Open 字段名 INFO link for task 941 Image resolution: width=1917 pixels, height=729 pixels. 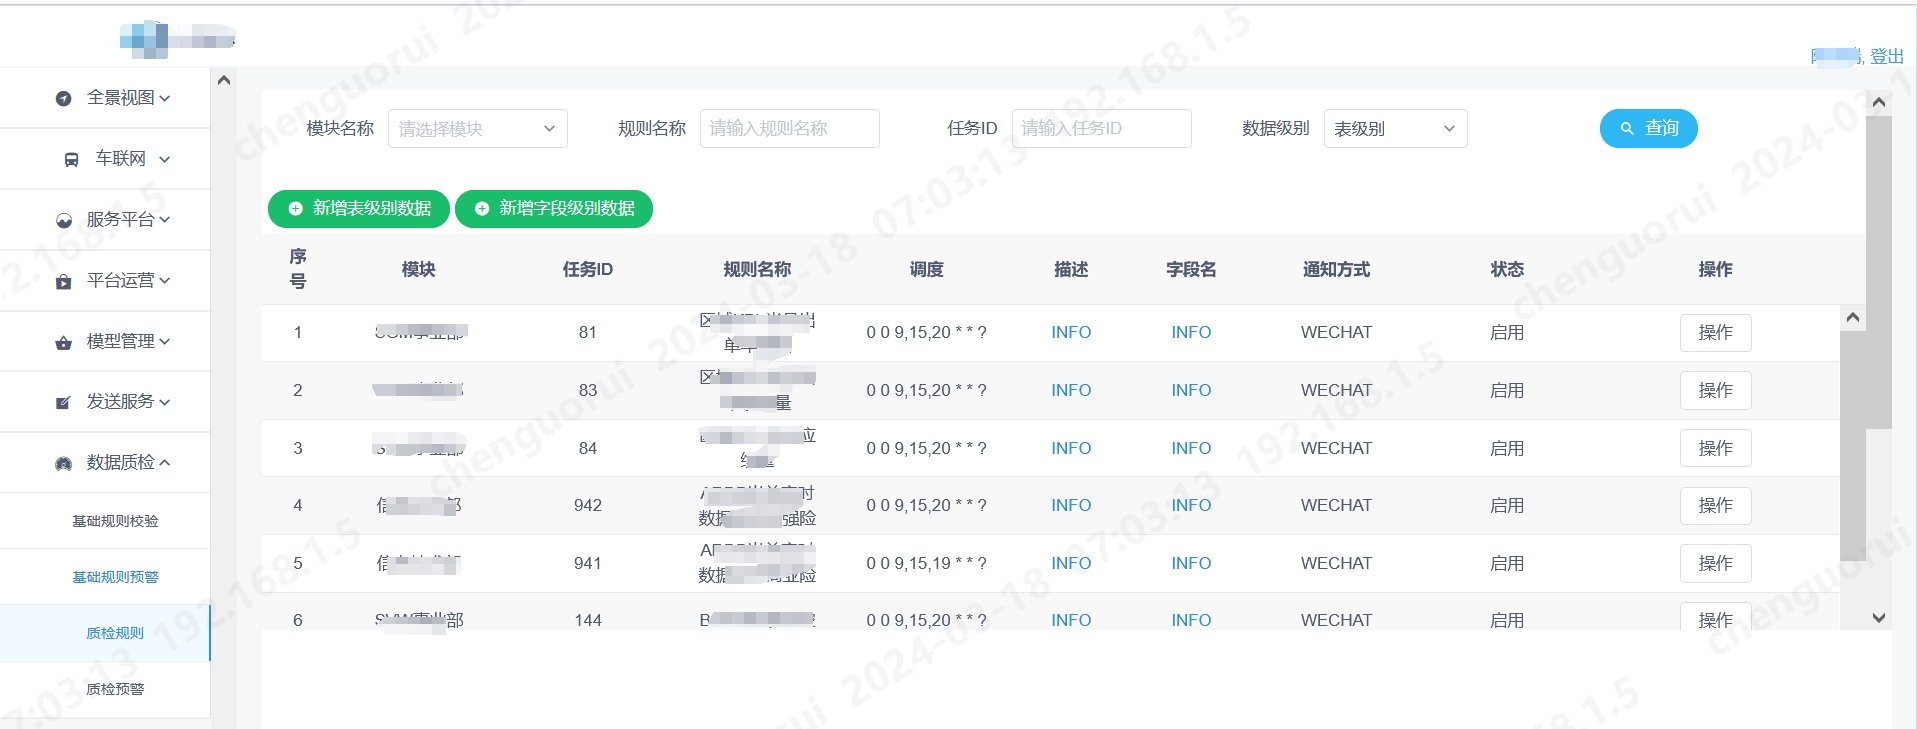pos(1191,563)
